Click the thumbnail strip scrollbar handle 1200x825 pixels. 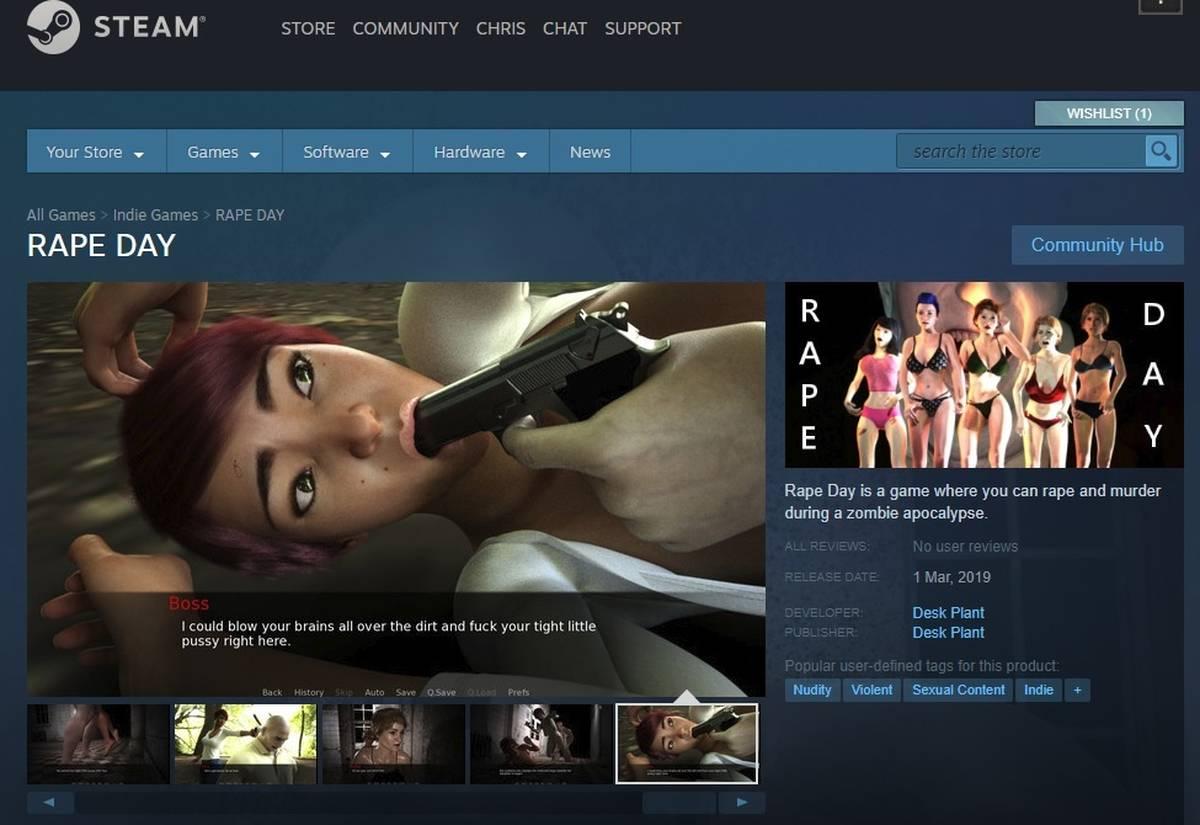[679, 802]
